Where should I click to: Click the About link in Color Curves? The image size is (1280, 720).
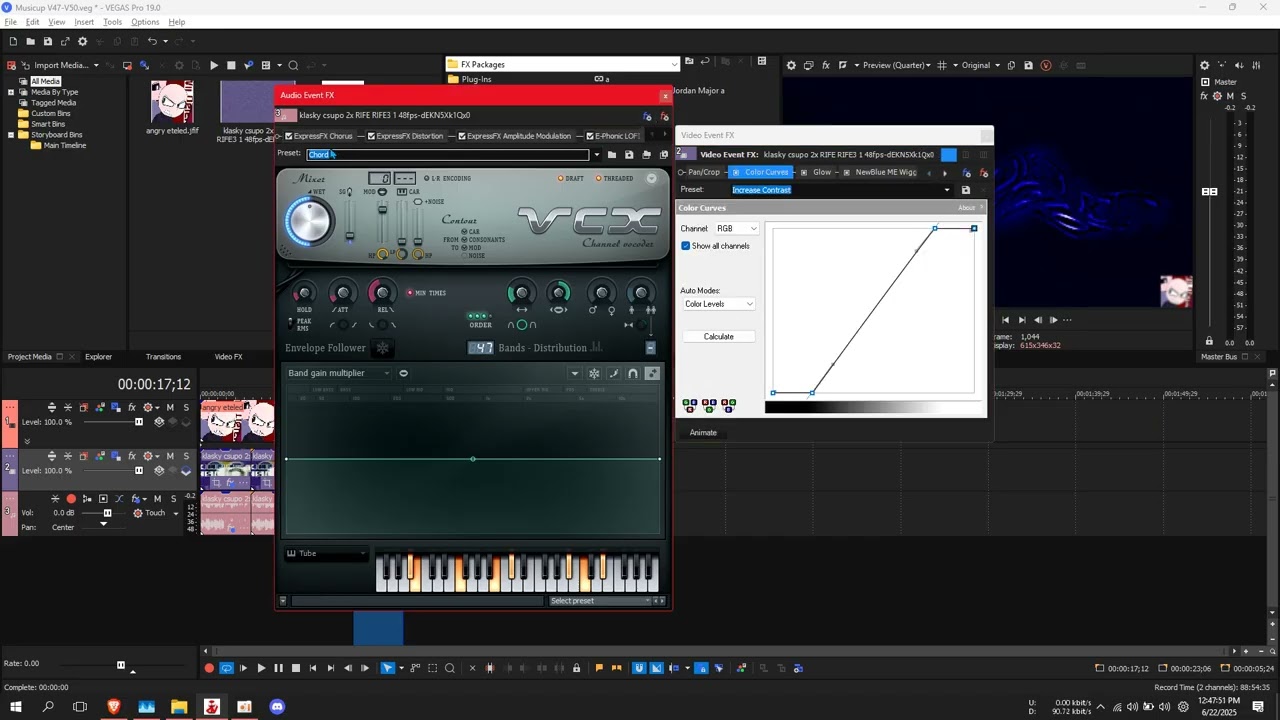click(x=966, y=208)
